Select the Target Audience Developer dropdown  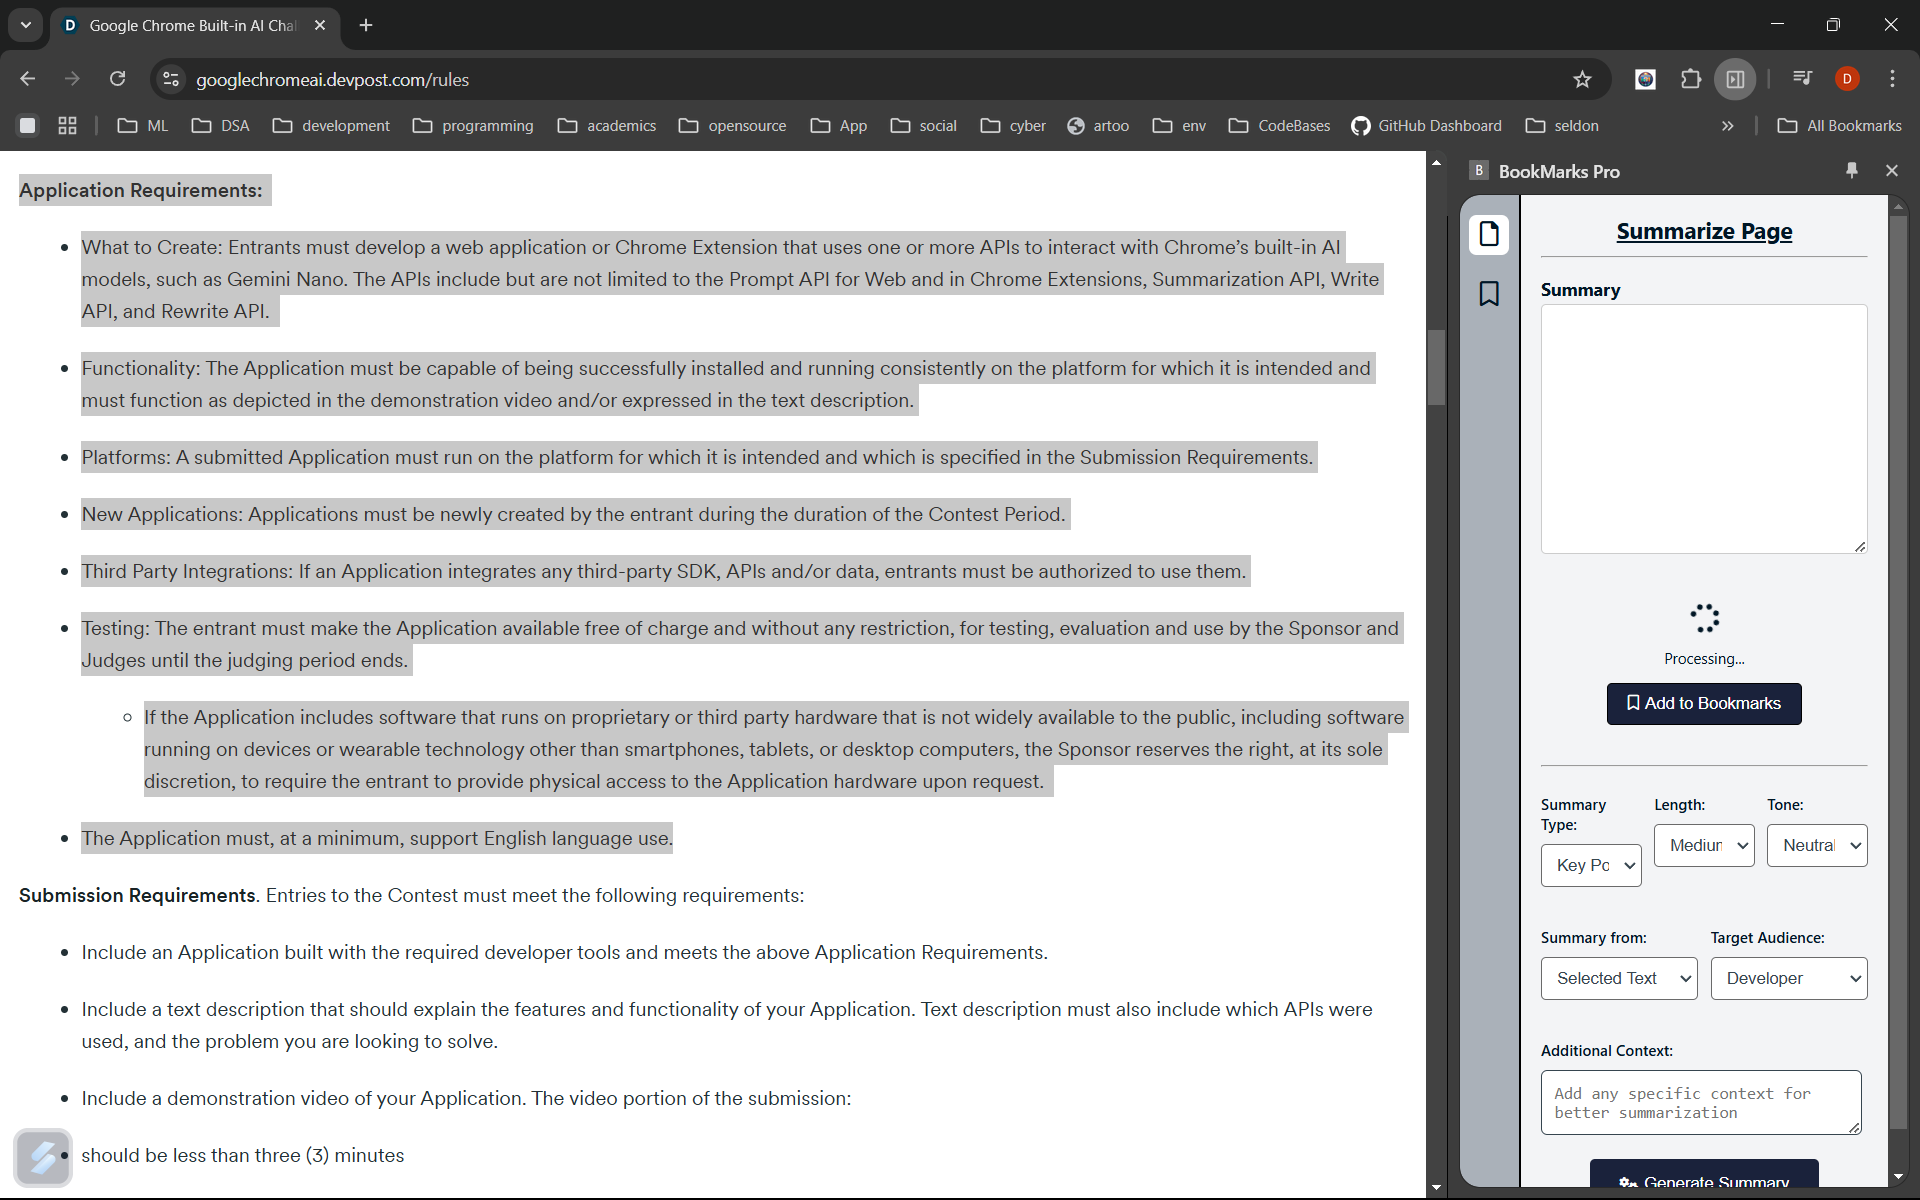[1788, 978]
